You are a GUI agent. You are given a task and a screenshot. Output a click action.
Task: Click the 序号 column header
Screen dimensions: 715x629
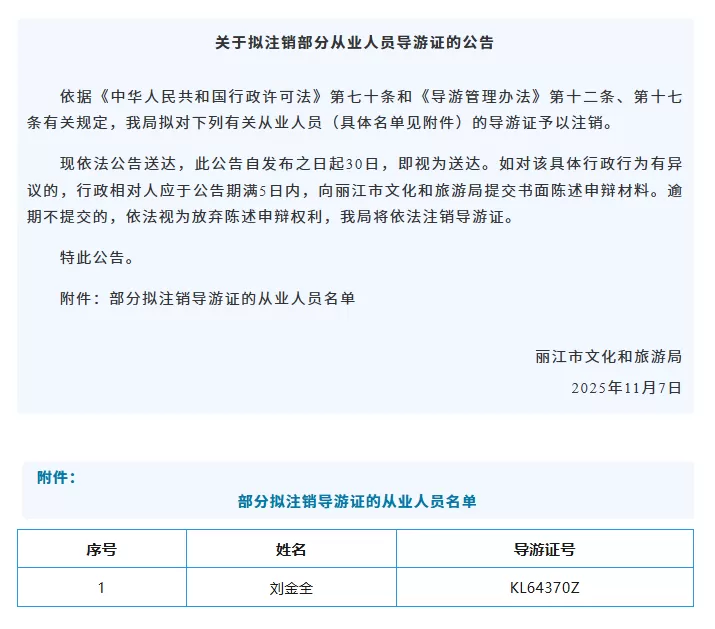[101, 549]
